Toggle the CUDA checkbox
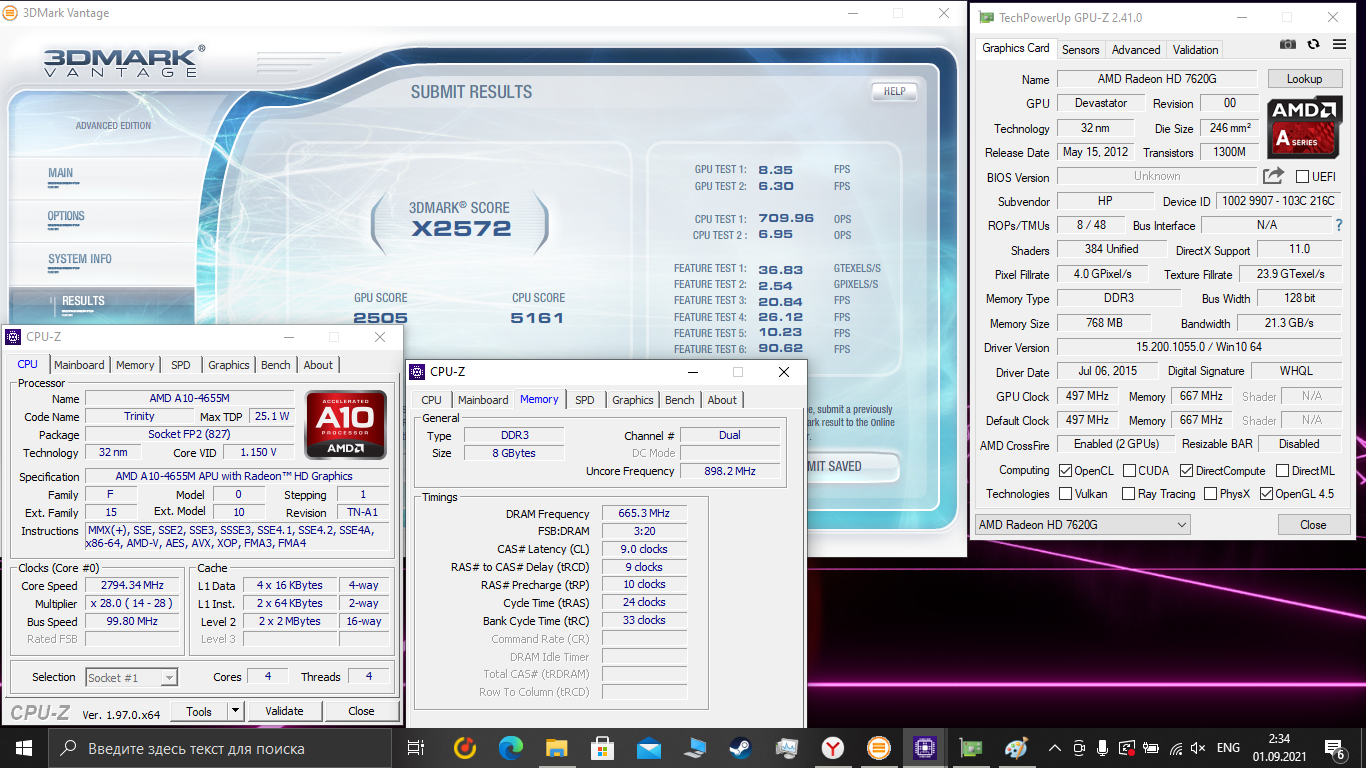Viewport: 1366px width, 768px height. click(x=1129, y=470)
